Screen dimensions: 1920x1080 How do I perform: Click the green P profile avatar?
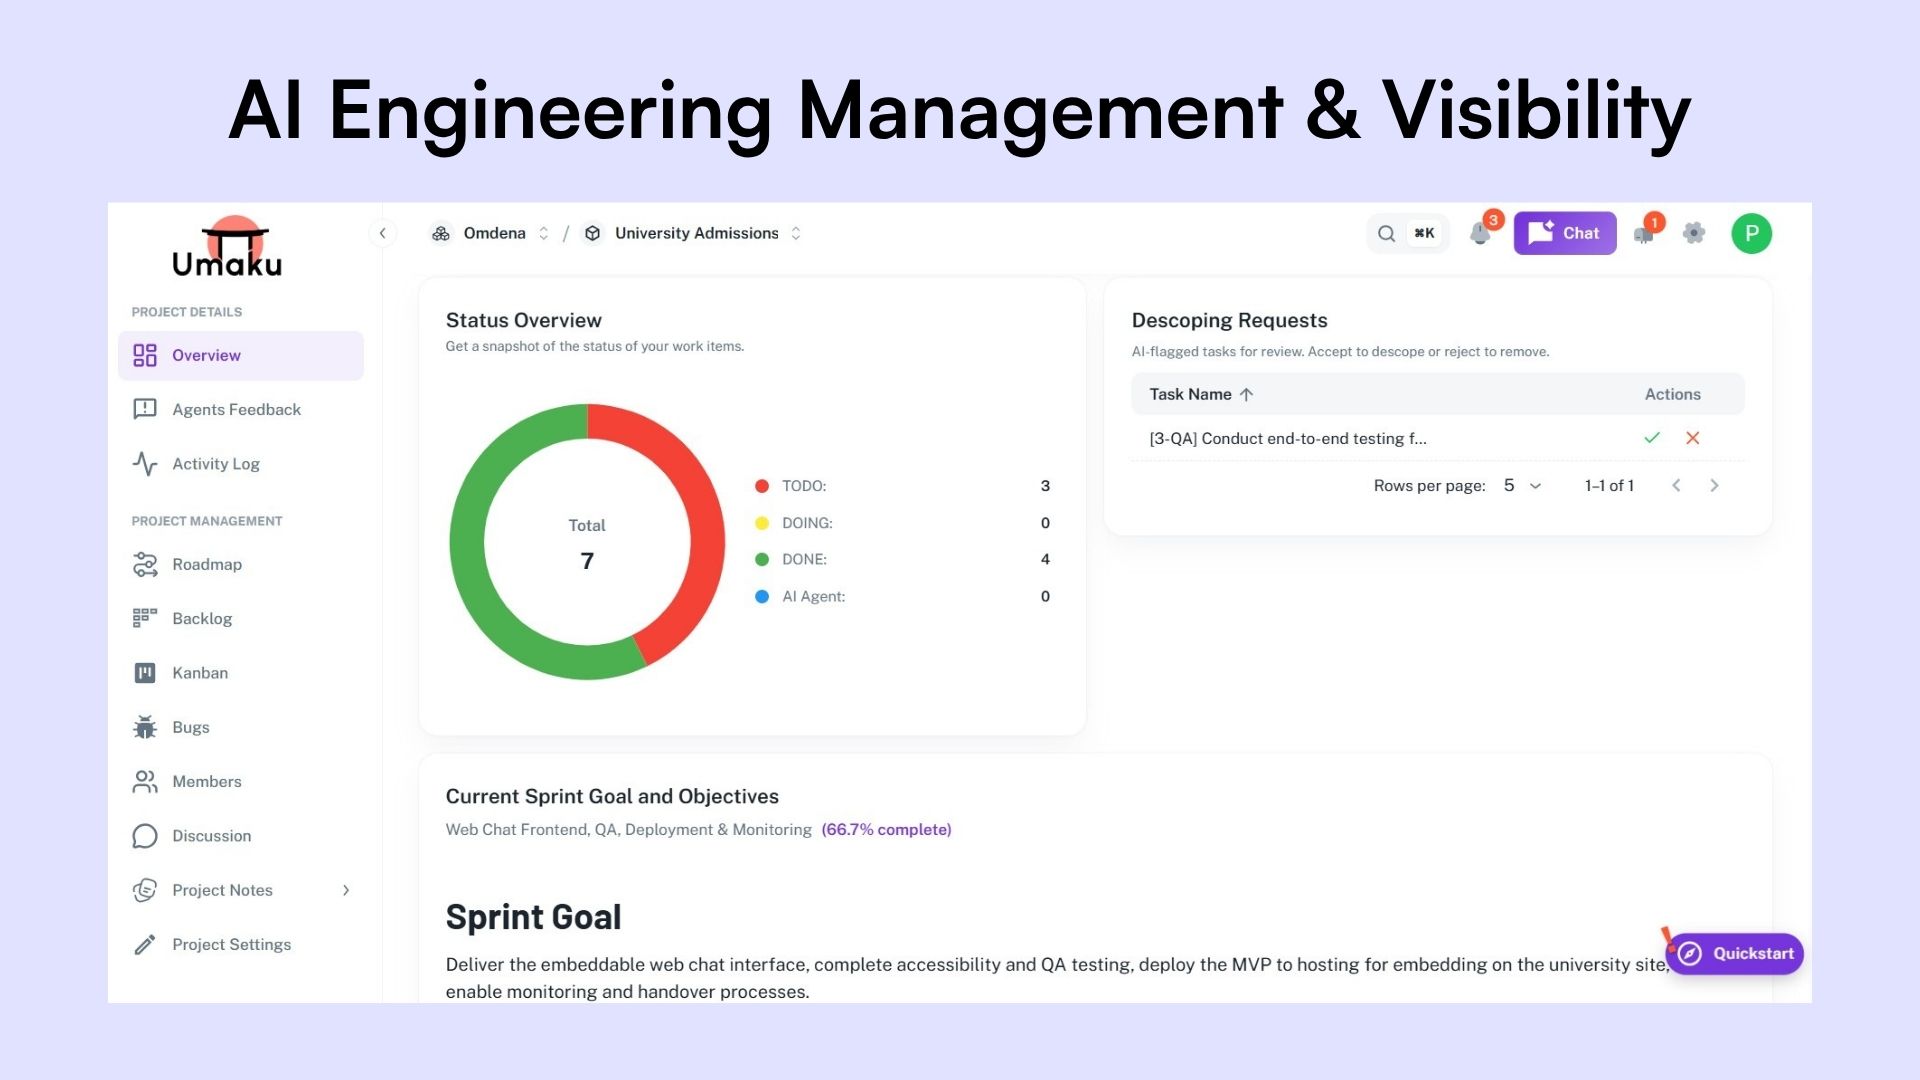[1751, 234]
